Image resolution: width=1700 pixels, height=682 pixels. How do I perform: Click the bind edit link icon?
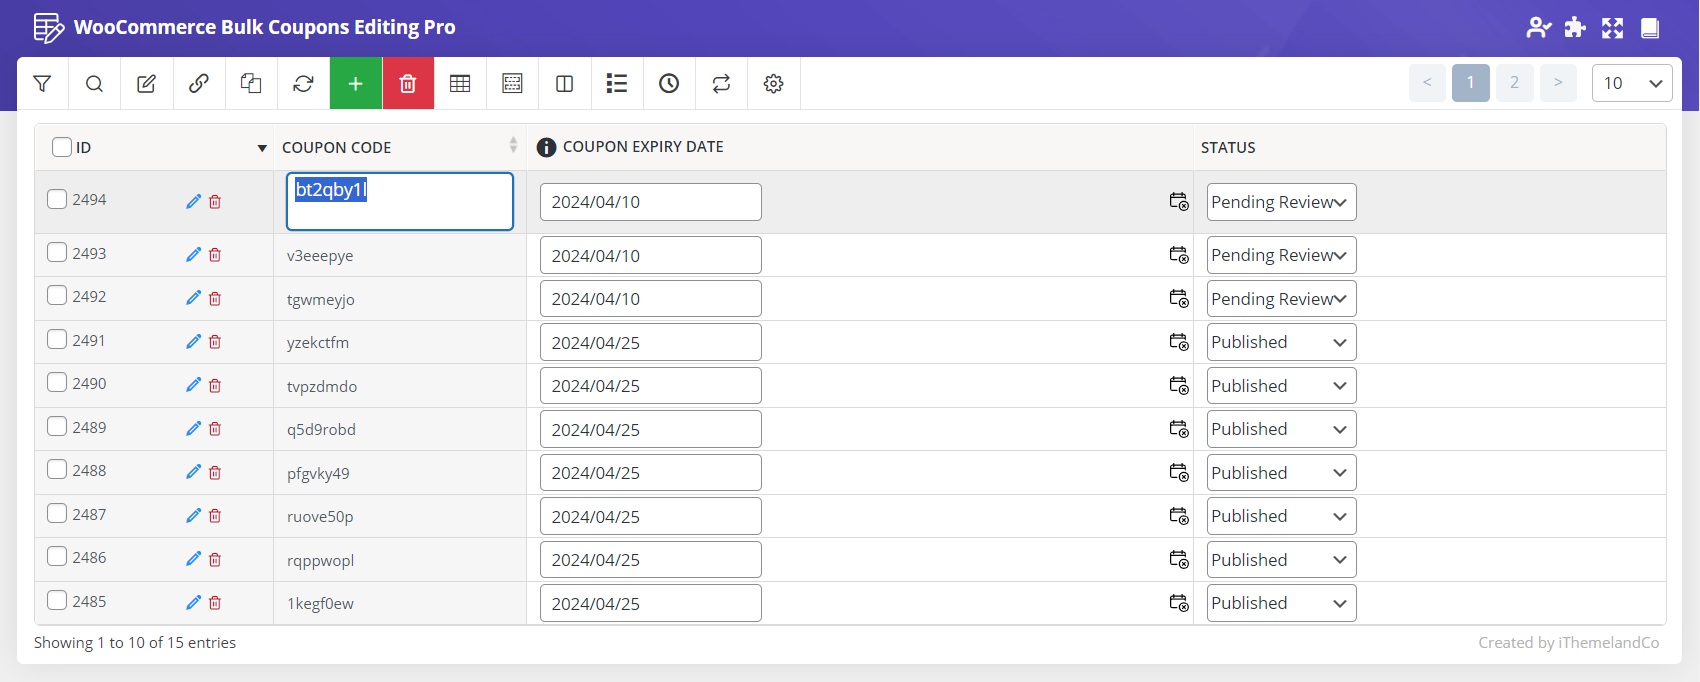tap(199, 84)
